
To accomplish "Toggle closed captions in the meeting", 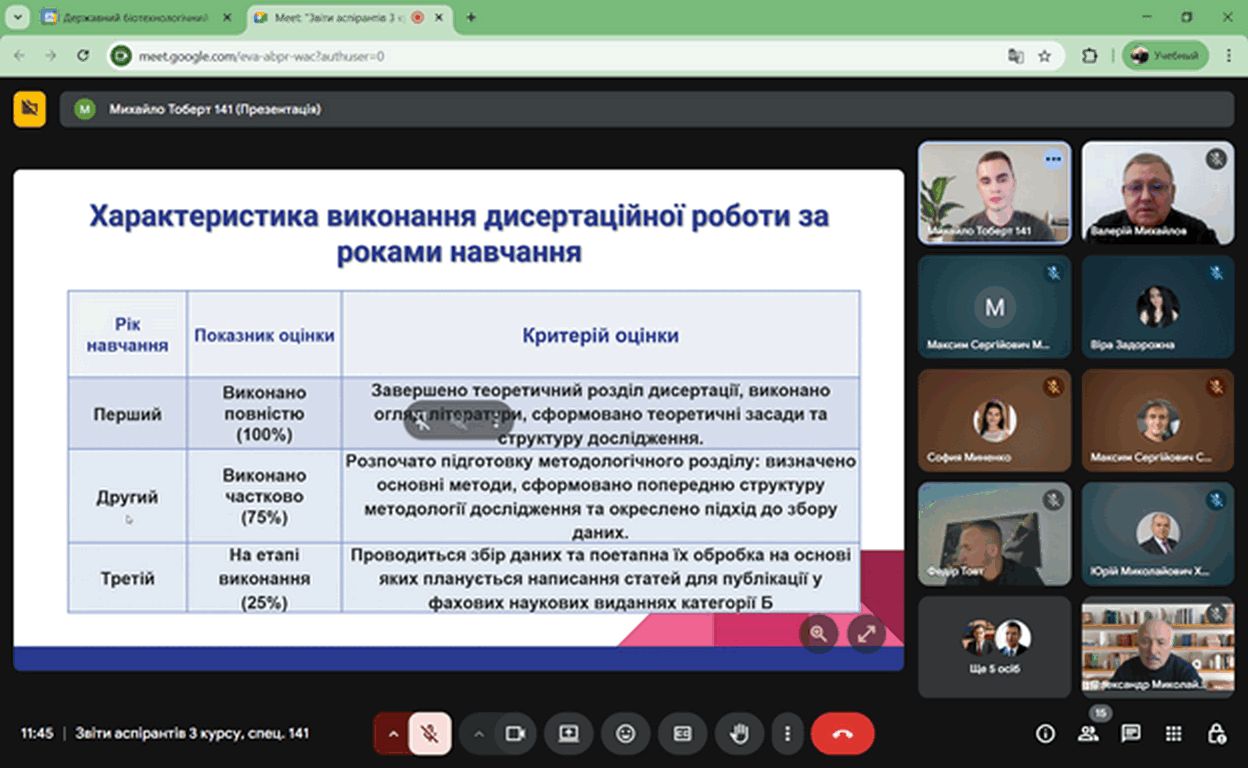I will point(682,734).
